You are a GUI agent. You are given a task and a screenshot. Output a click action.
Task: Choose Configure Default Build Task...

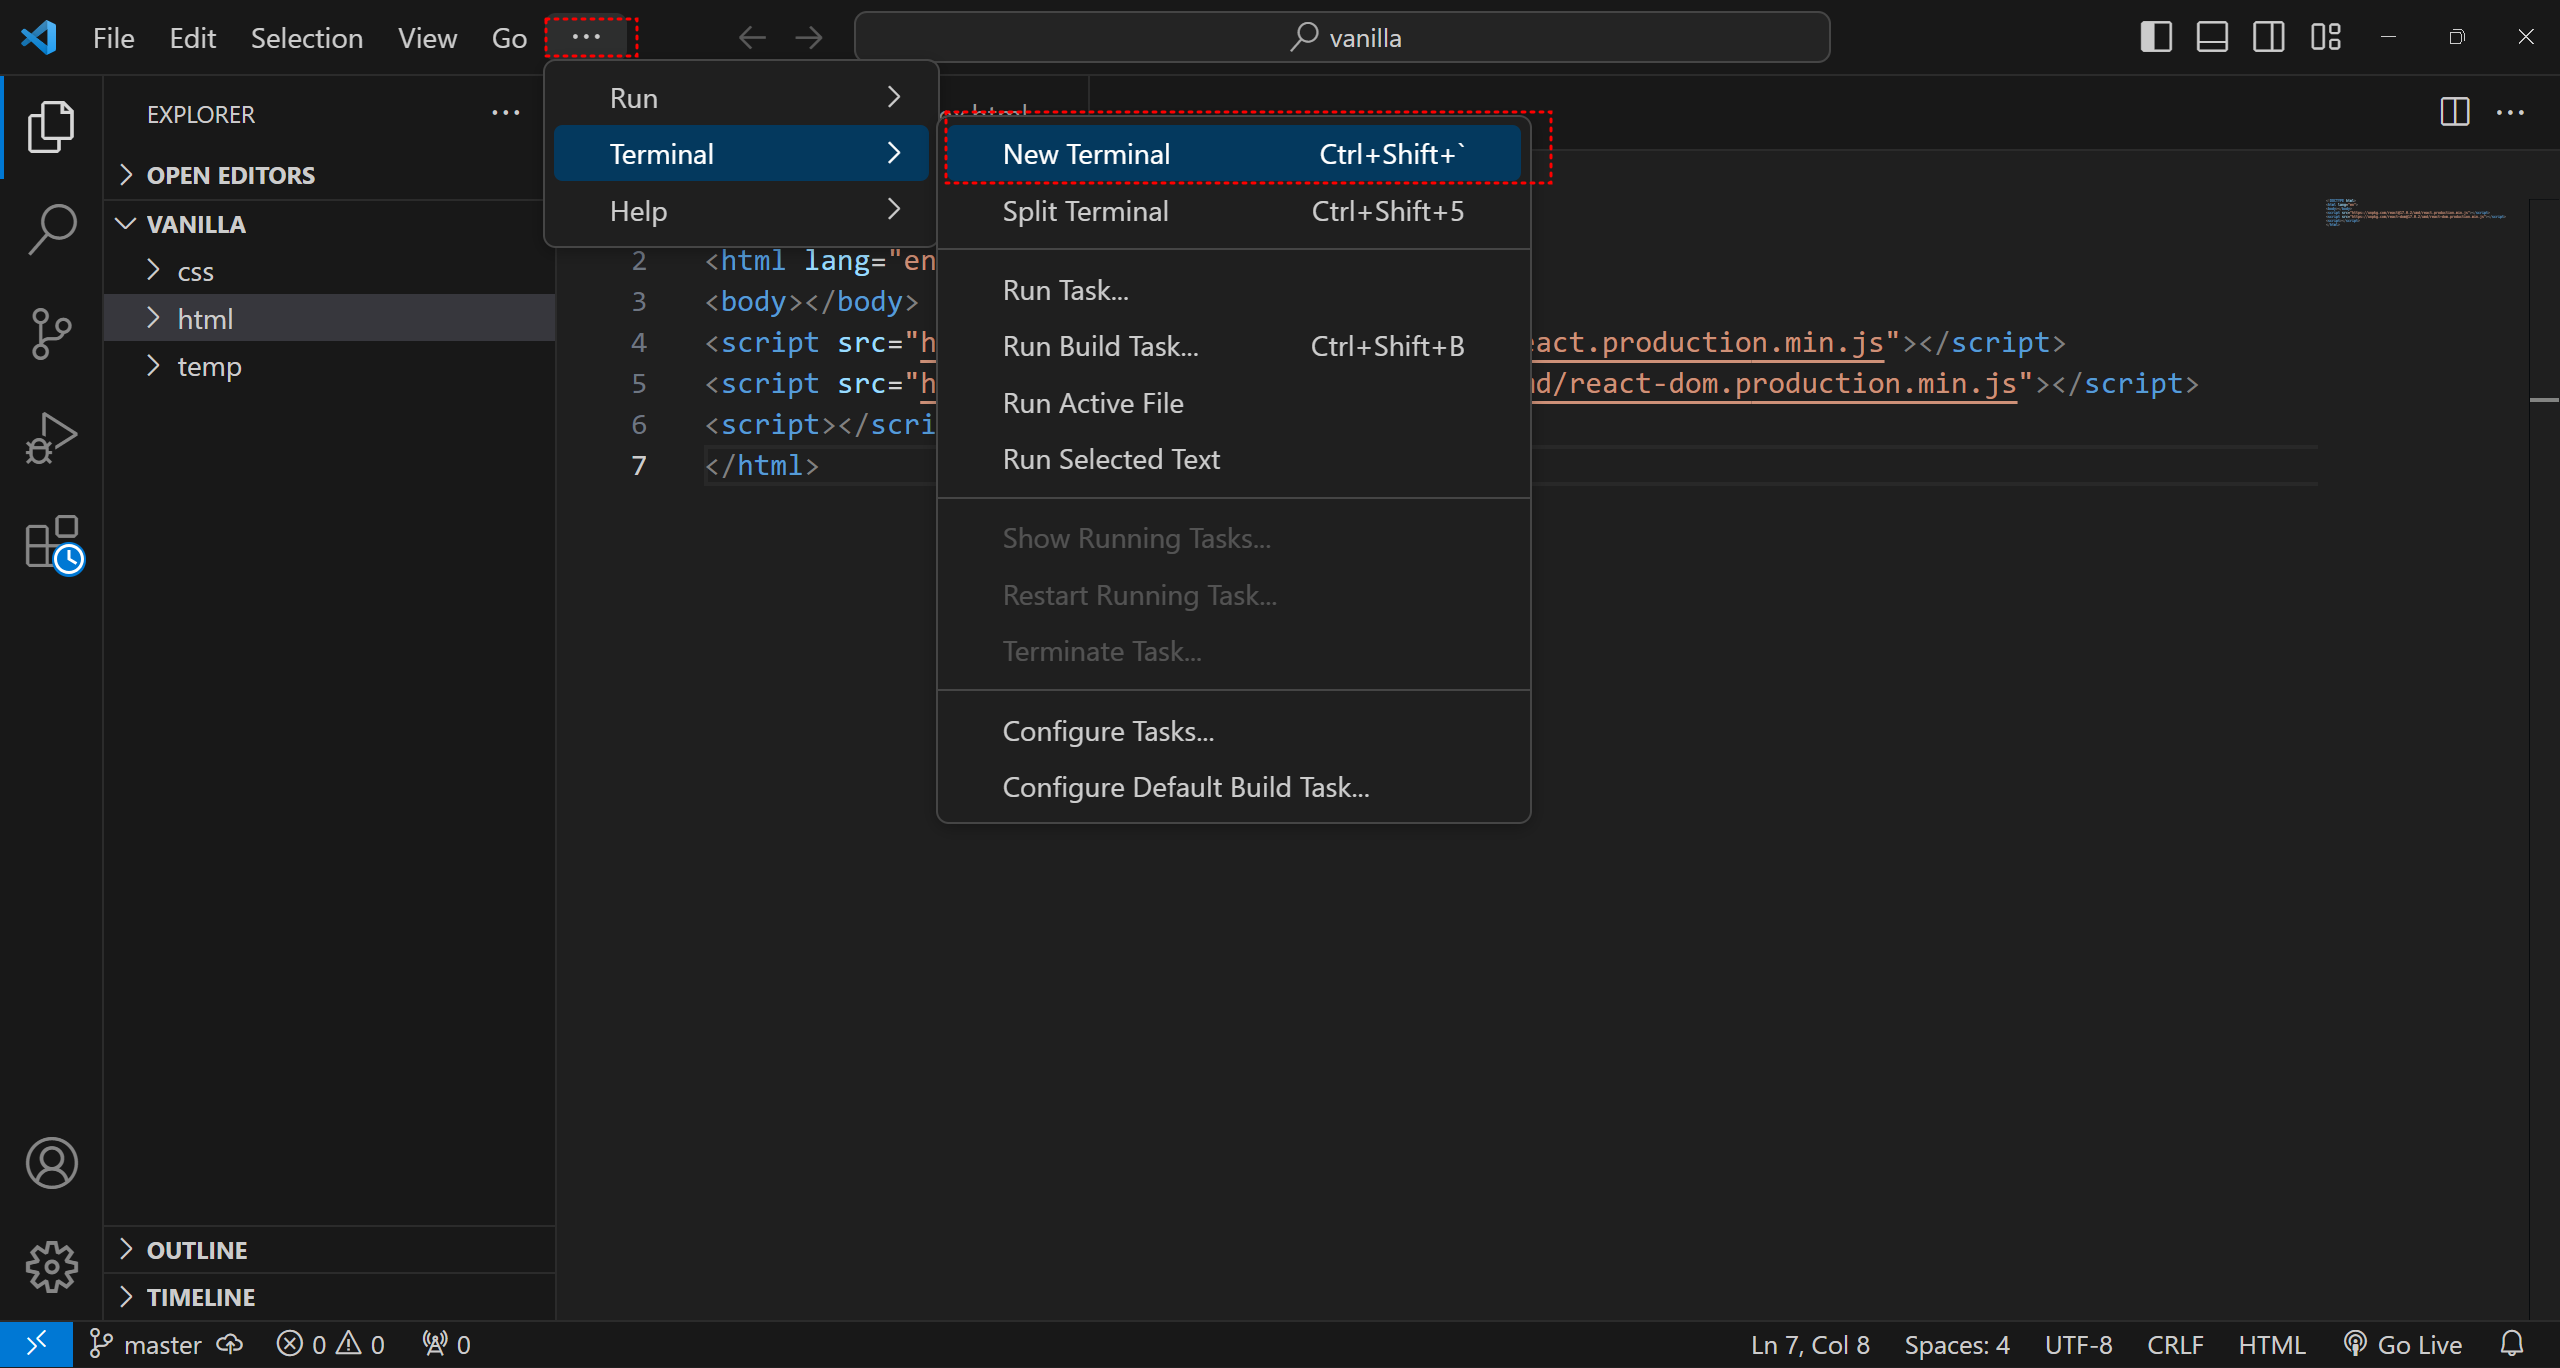1234,787
